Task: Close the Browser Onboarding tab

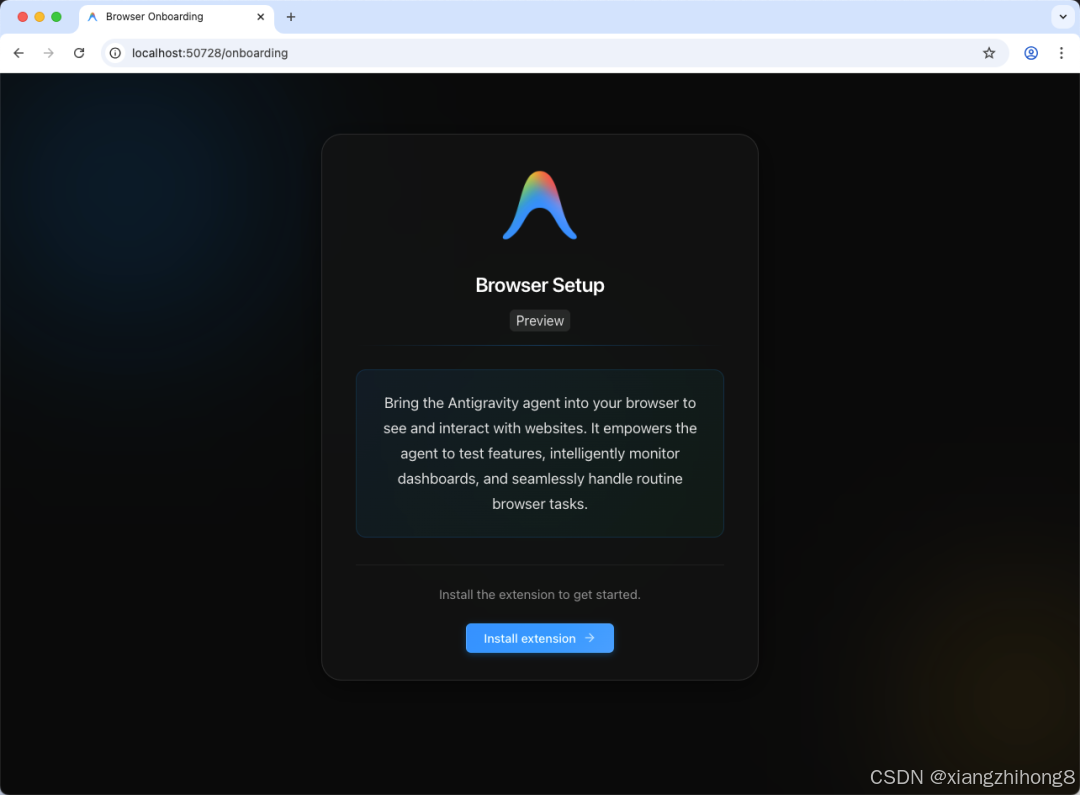Action: click(260, 17)
